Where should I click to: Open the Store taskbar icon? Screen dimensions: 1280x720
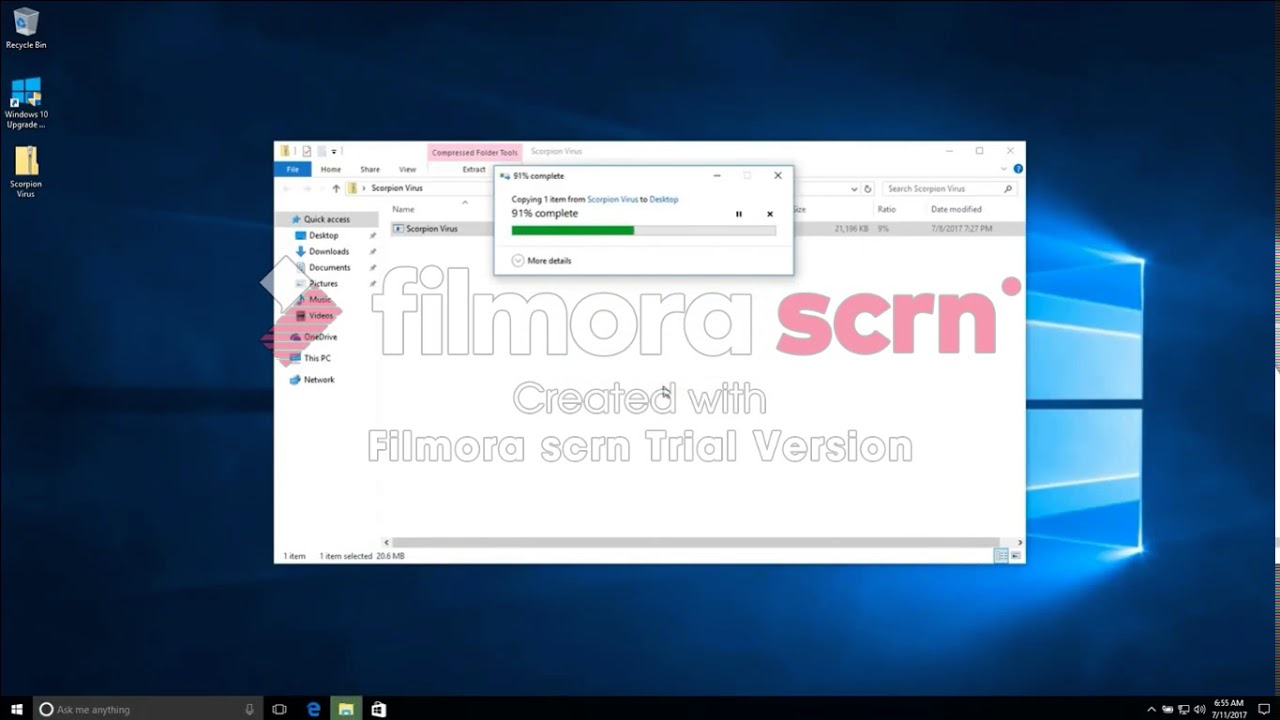(x=378, y=709)
